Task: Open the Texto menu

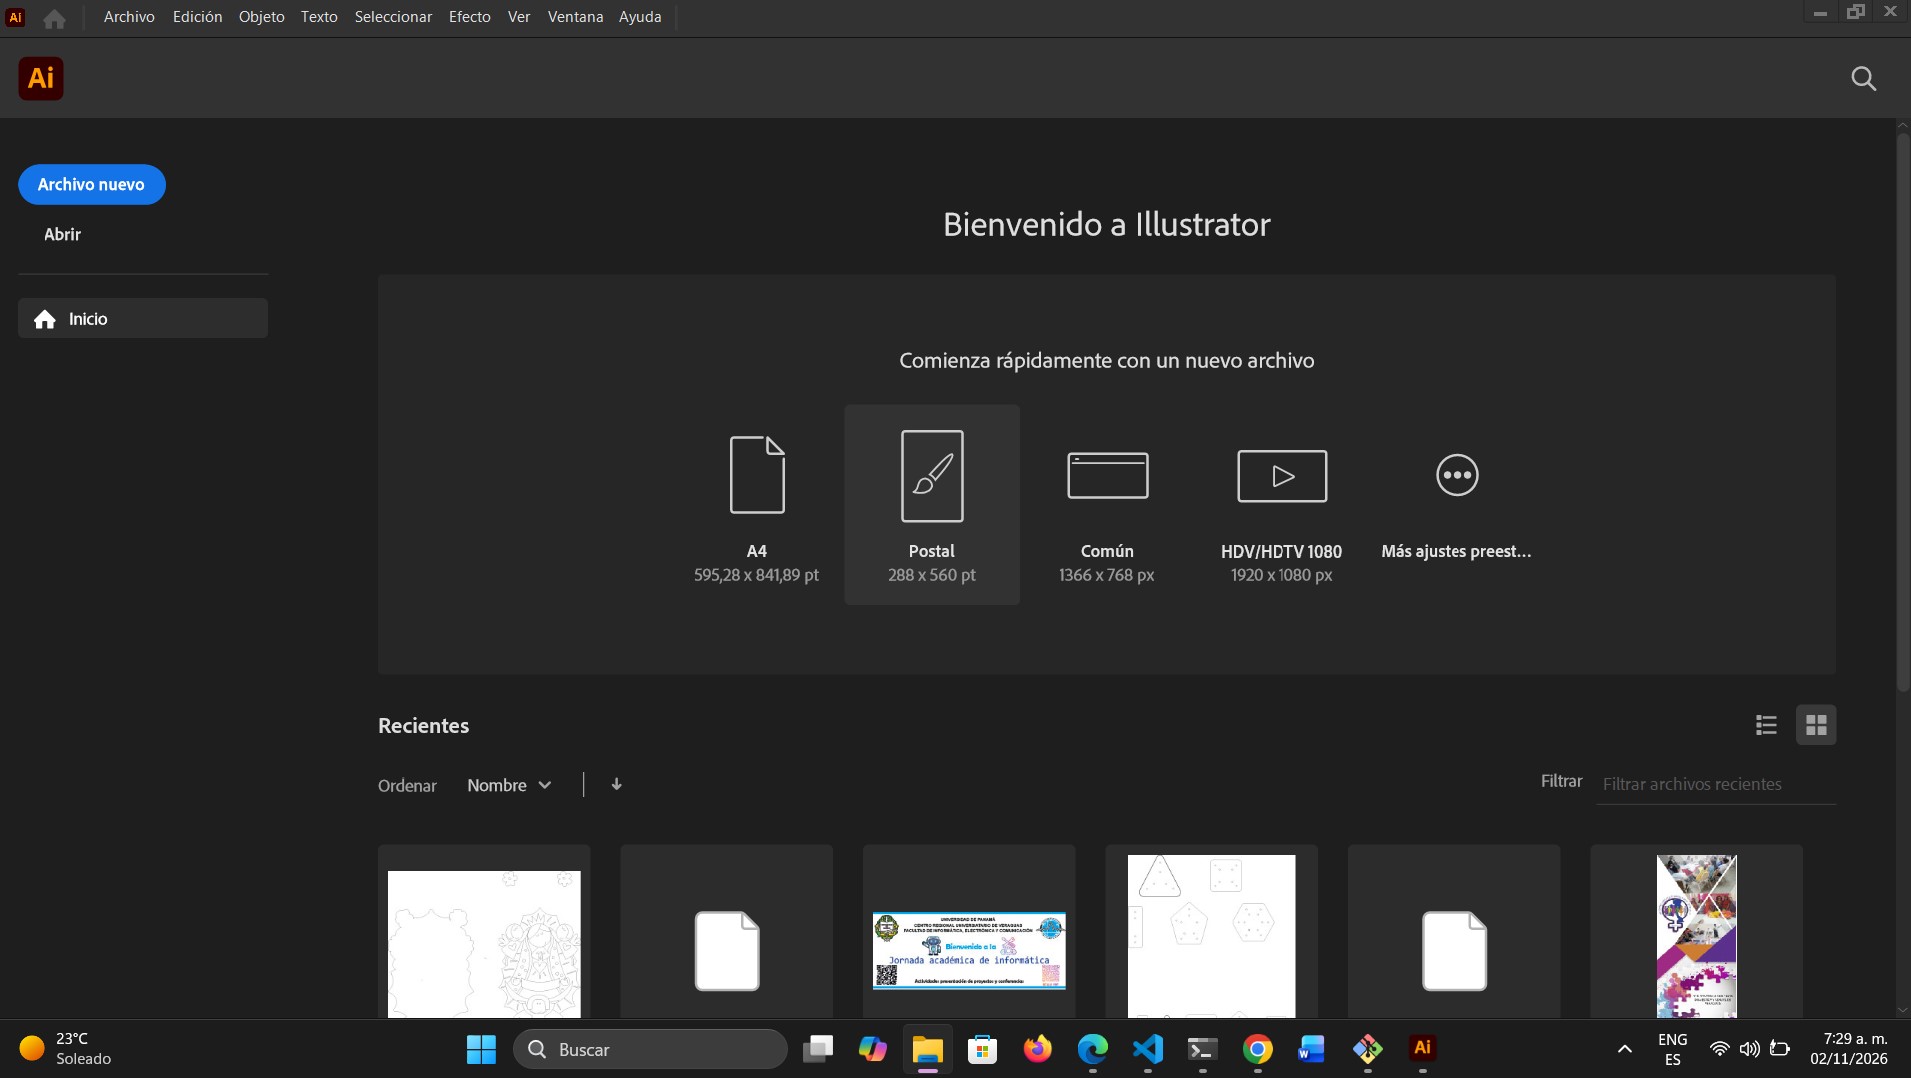Action: (x=319, y=17)
